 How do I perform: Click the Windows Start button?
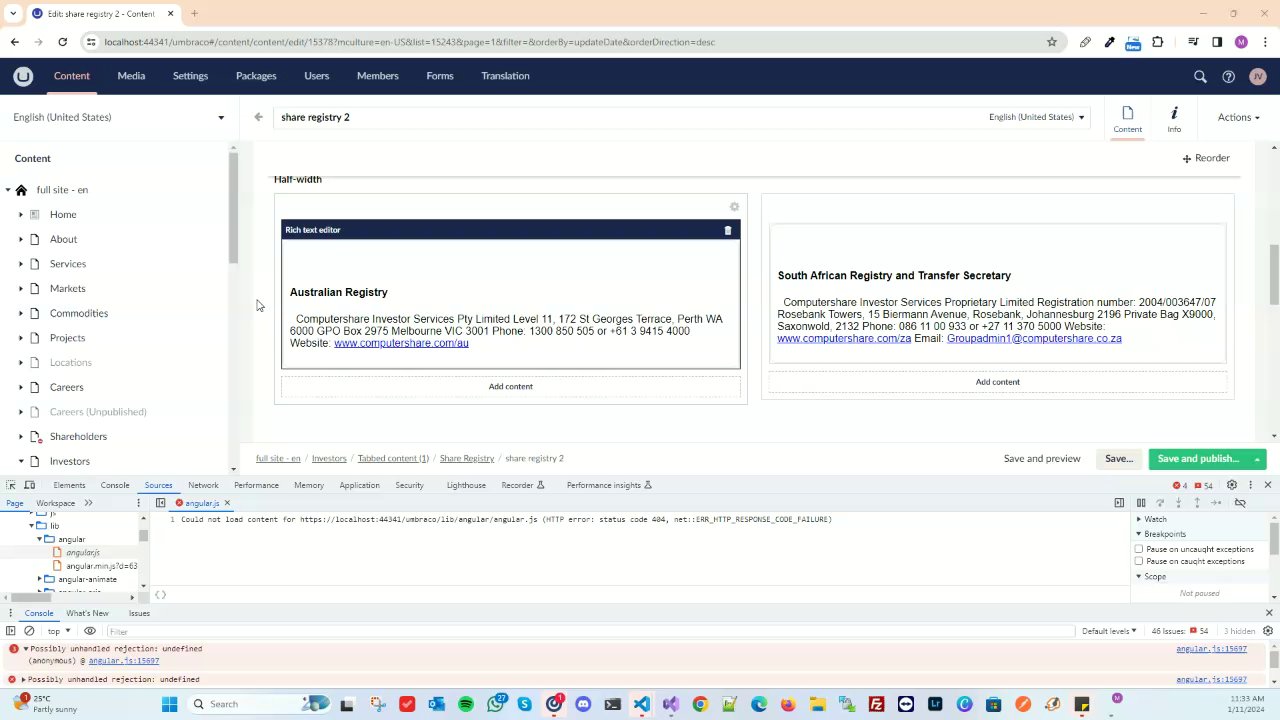pos(169,704)
